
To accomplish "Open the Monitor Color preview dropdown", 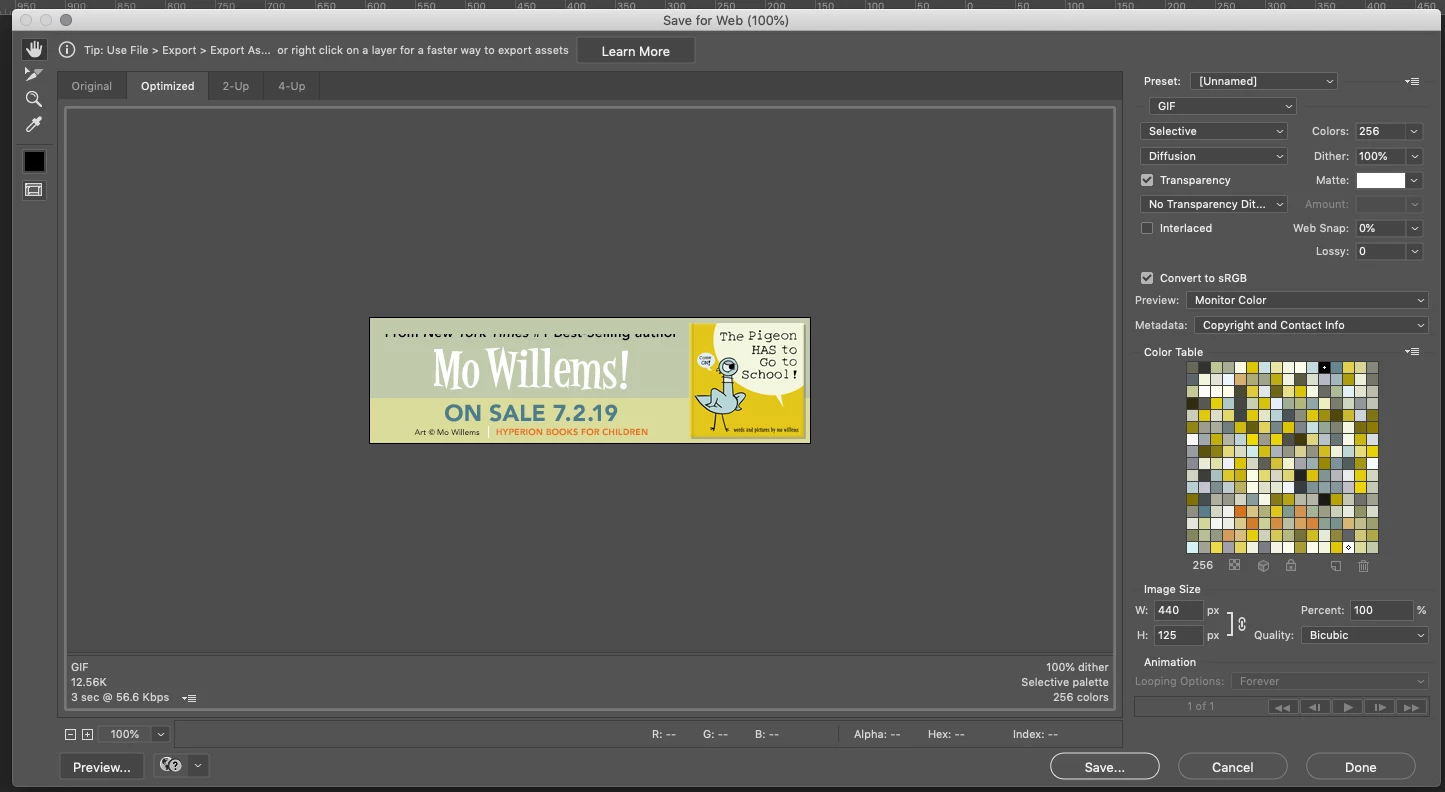I will click(x=1307, y=300).
